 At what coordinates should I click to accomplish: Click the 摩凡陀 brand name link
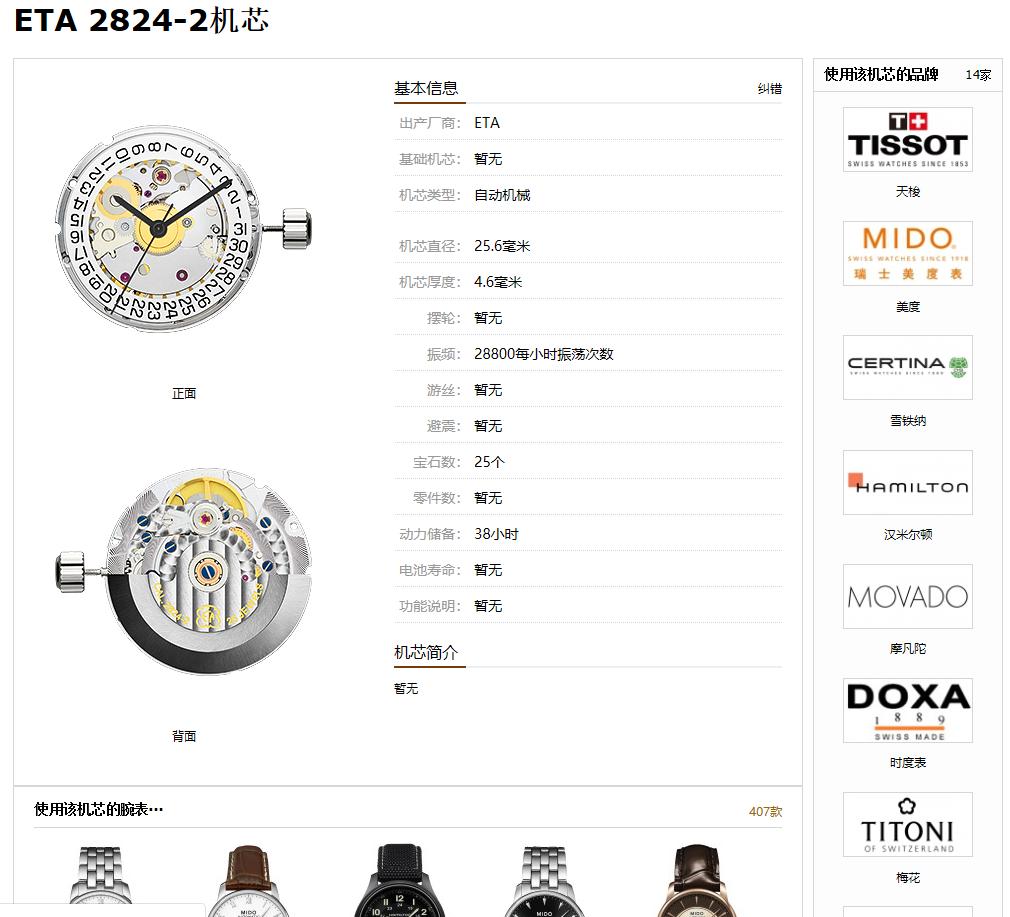pyautogui.click(x=908, y=648)
